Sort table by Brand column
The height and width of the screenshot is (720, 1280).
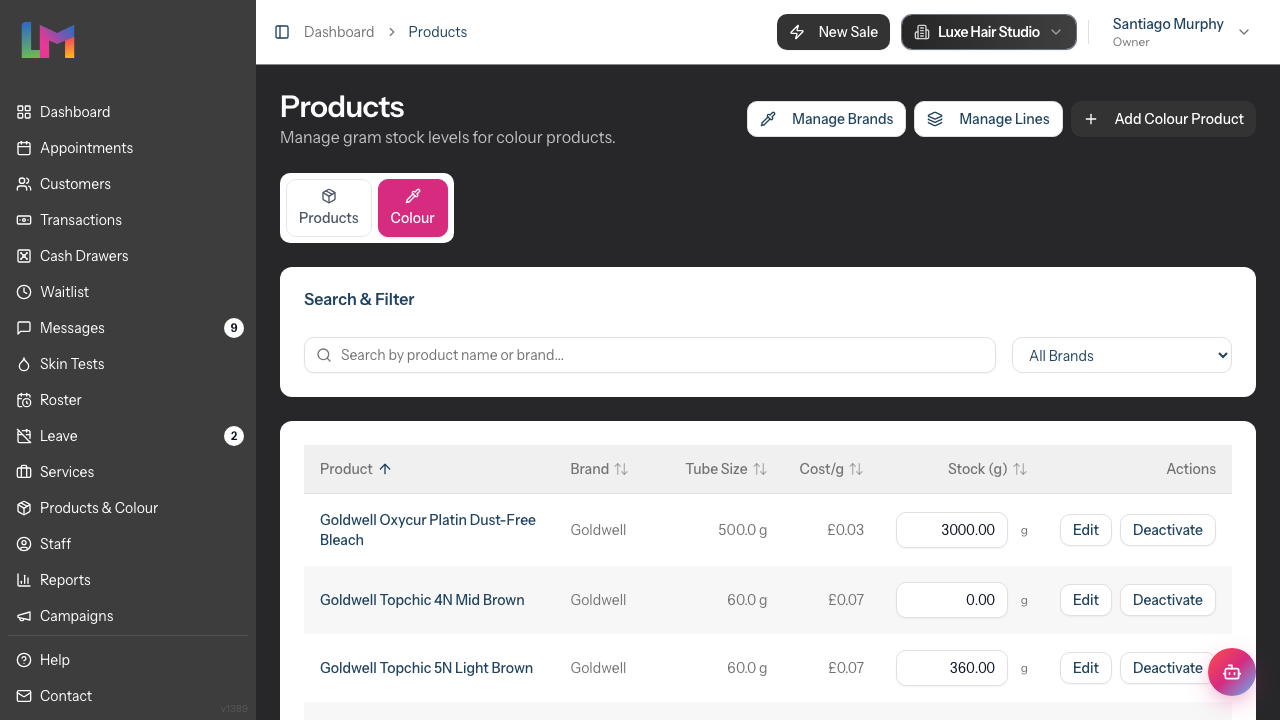pyautogui.click(x=599, y=469)
